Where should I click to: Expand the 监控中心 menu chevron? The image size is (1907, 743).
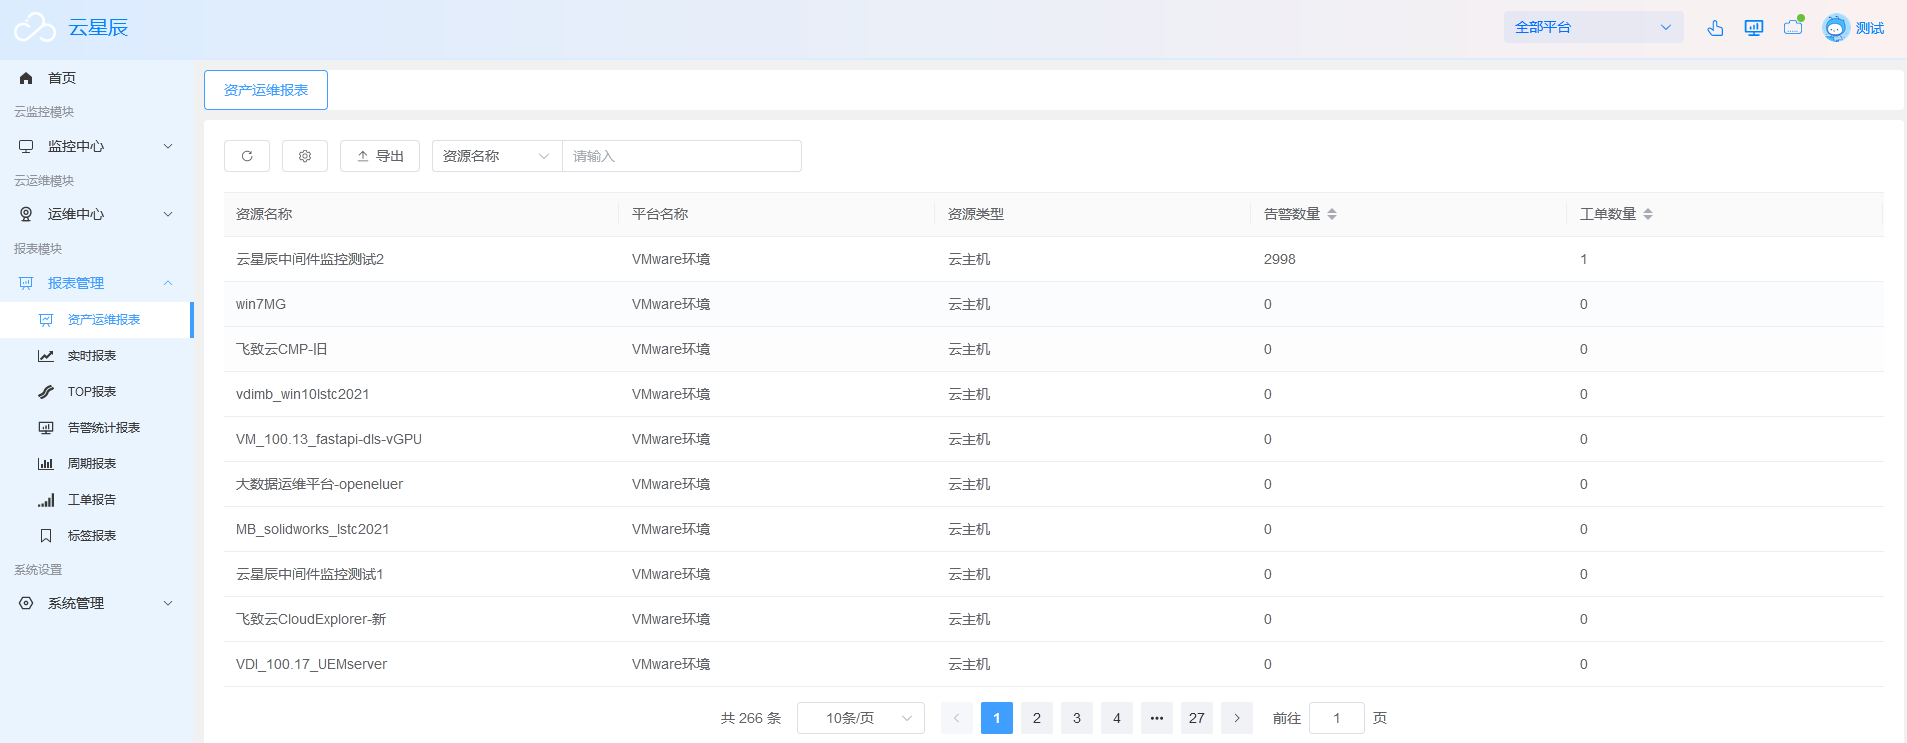tap(168, 146)
